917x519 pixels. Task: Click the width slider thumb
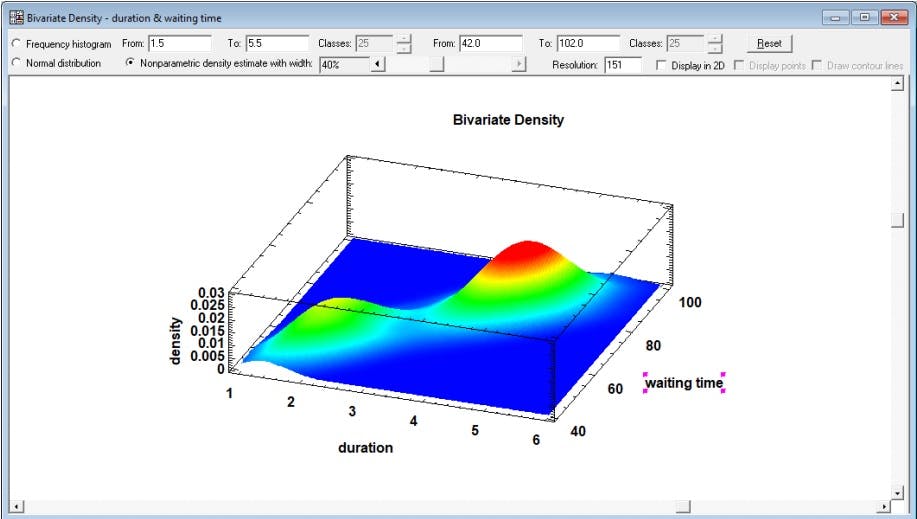click(x=437, y=64)
